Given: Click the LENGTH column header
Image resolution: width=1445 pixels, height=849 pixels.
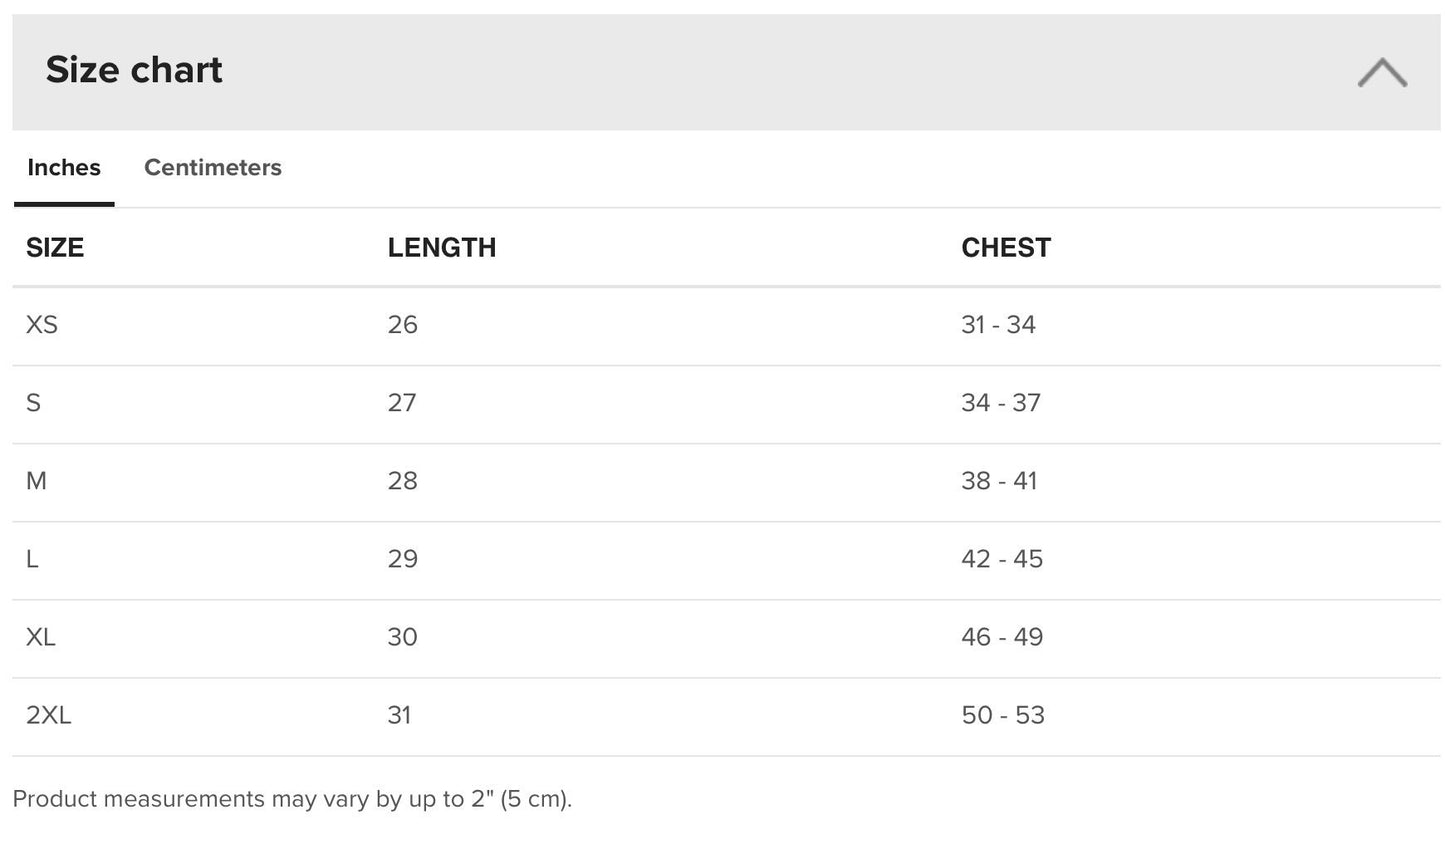Looking at the screenshot, I should coord(441,248).
